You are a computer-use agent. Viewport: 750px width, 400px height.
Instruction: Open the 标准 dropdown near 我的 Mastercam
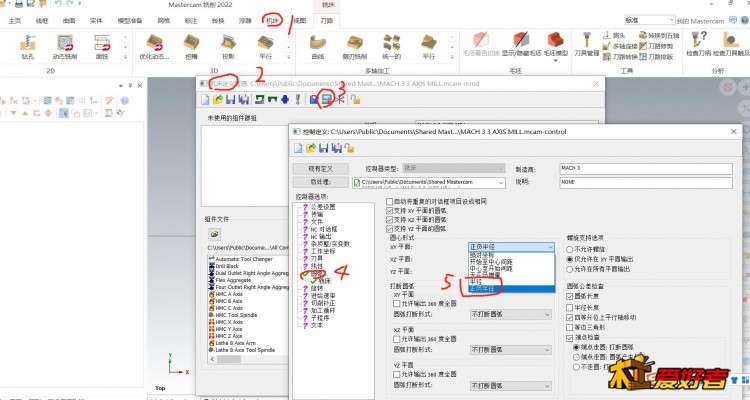650,20
